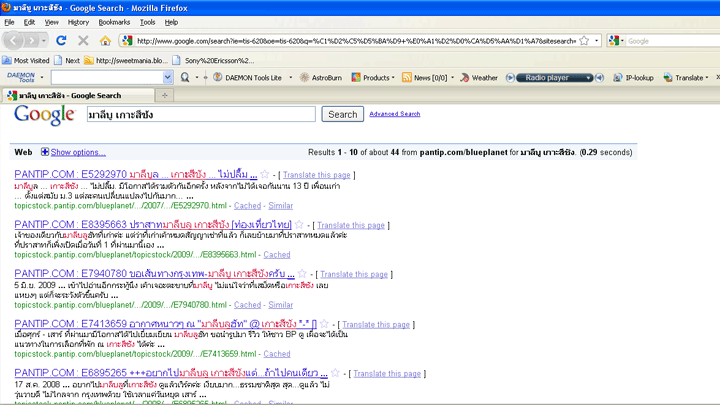The height and width of the screenshot is (405, 720).
Task: Star the E8395663 search result
Action: point(299,224)
